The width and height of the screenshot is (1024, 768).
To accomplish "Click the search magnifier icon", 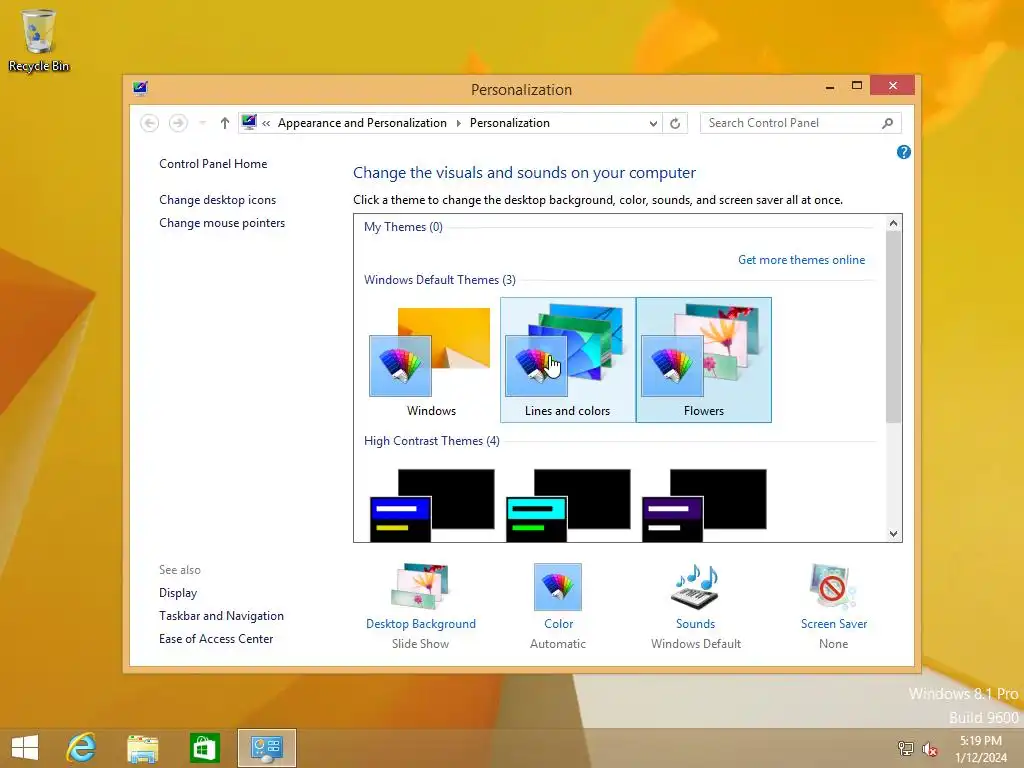I will pyautogui.click(x=888, y=123).
